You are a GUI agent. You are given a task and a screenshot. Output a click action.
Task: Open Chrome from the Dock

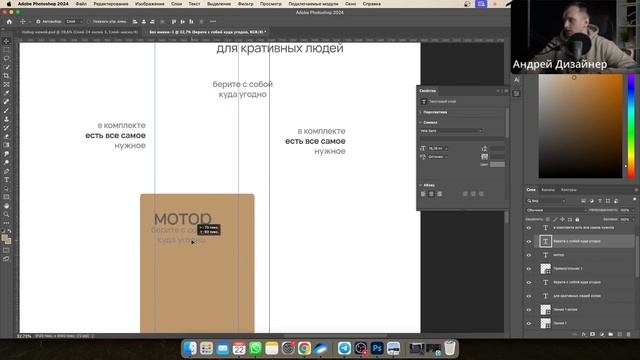pyautogui.click(x=304, y=348)
